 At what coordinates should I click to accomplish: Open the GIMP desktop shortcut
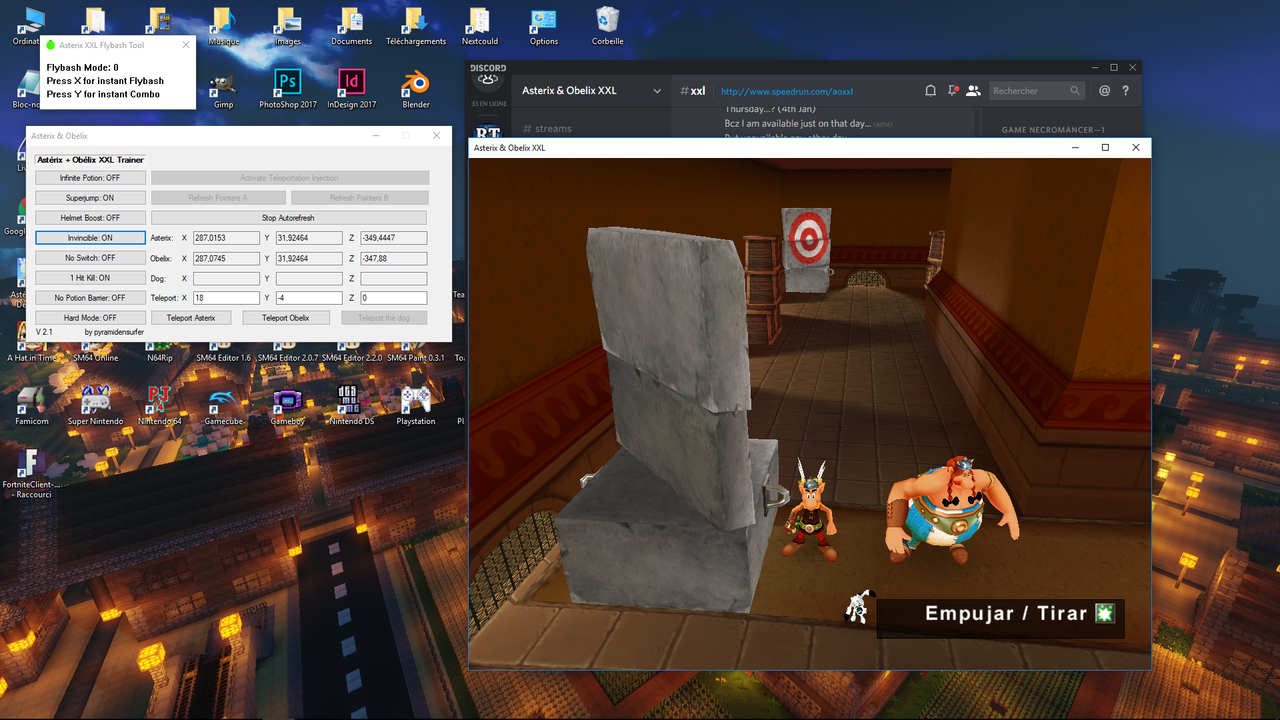(223, 88)
